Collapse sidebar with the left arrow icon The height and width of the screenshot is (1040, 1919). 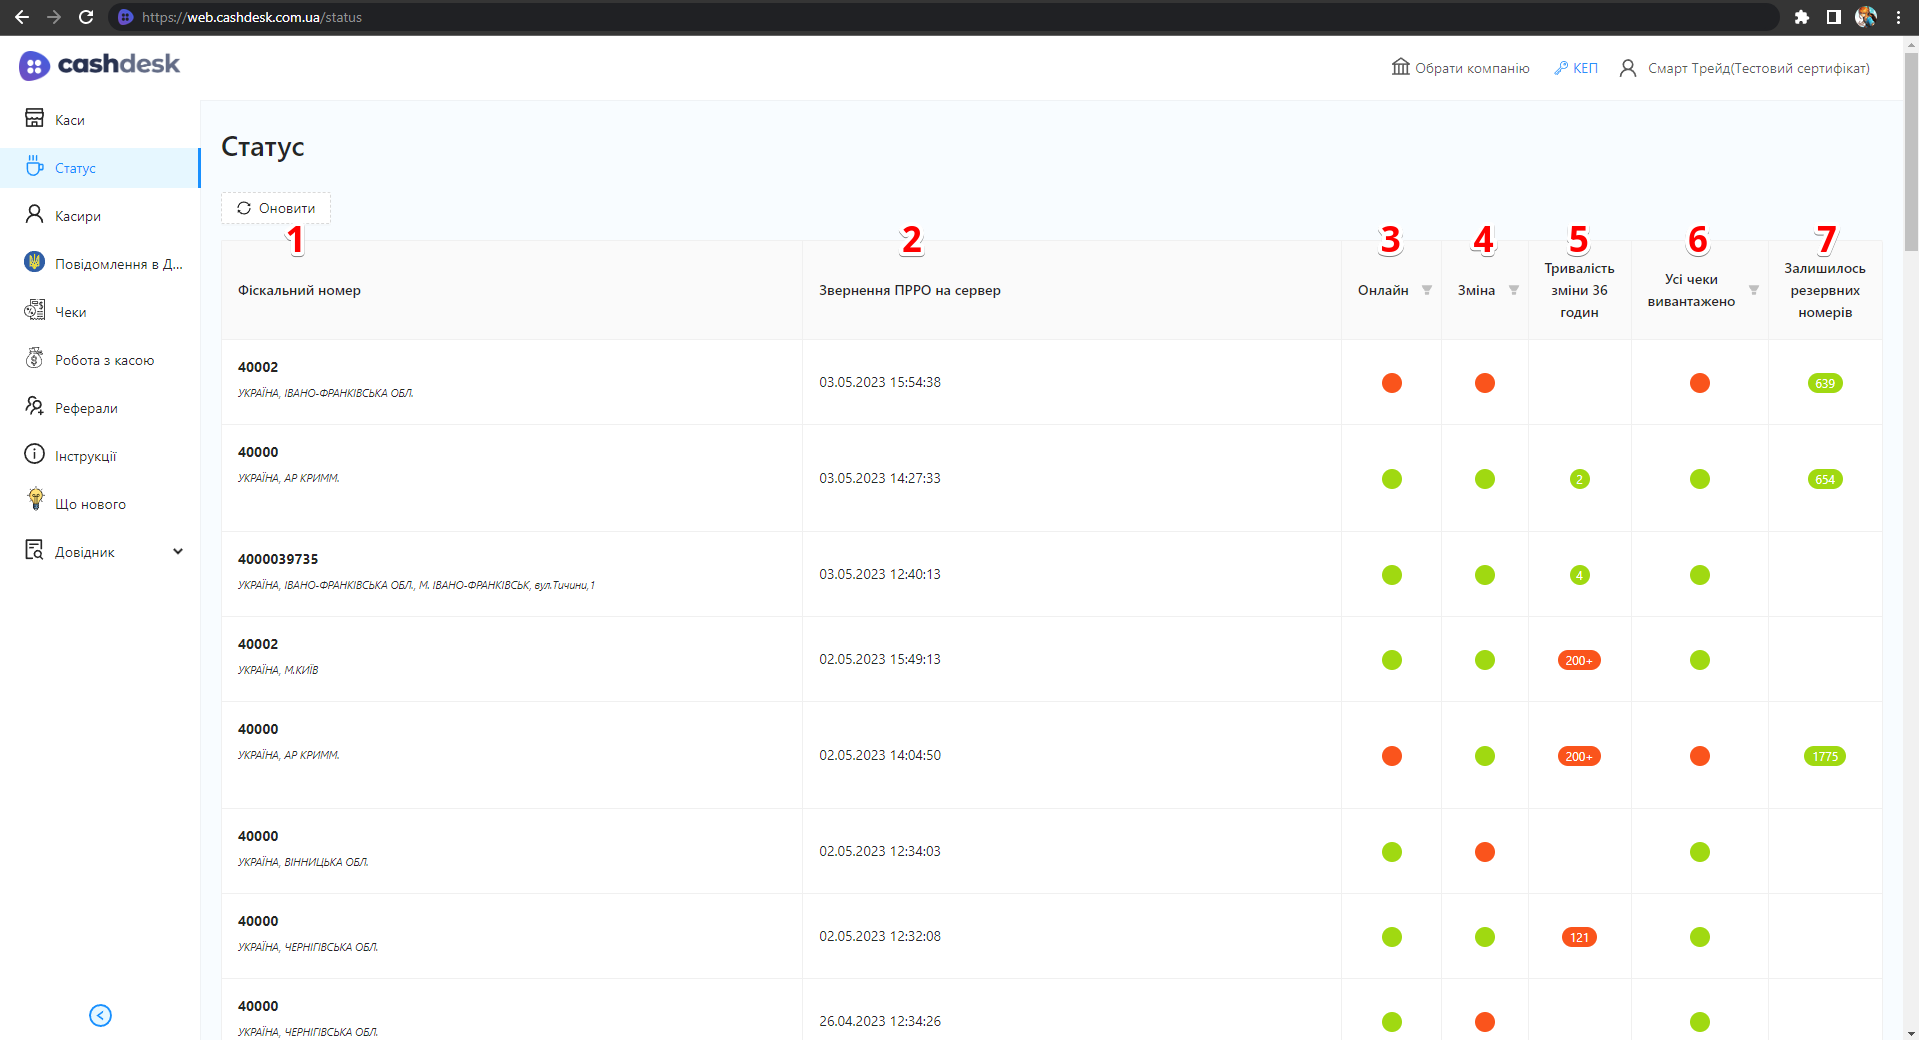coord(100,1015)
